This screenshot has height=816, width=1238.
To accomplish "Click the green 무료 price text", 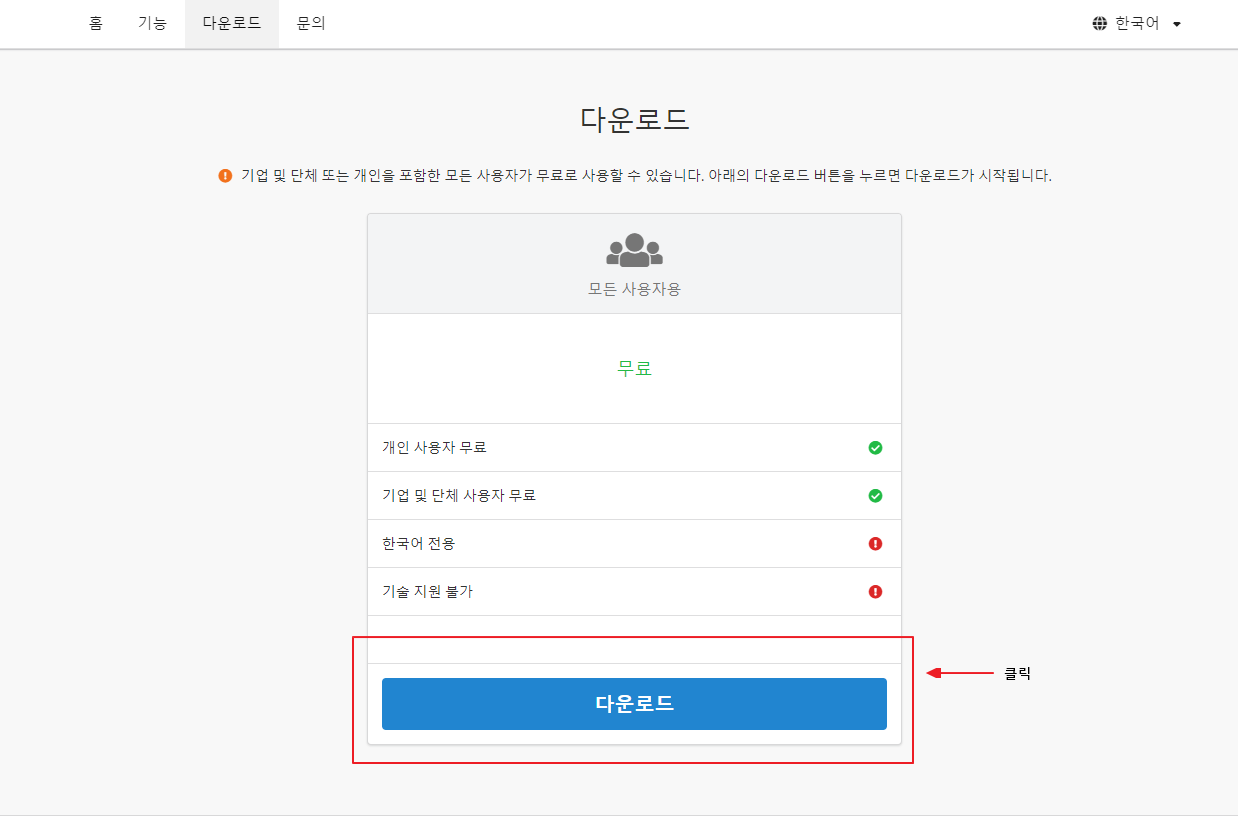I will point(634,368).
